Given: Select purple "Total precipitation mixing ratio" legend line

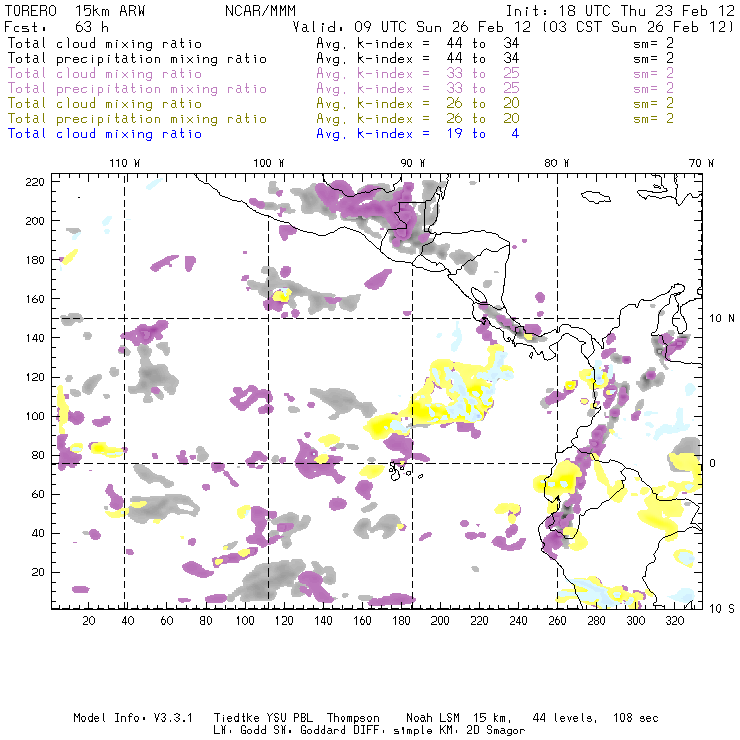Looking at the screenshot, I should (137, 89).
